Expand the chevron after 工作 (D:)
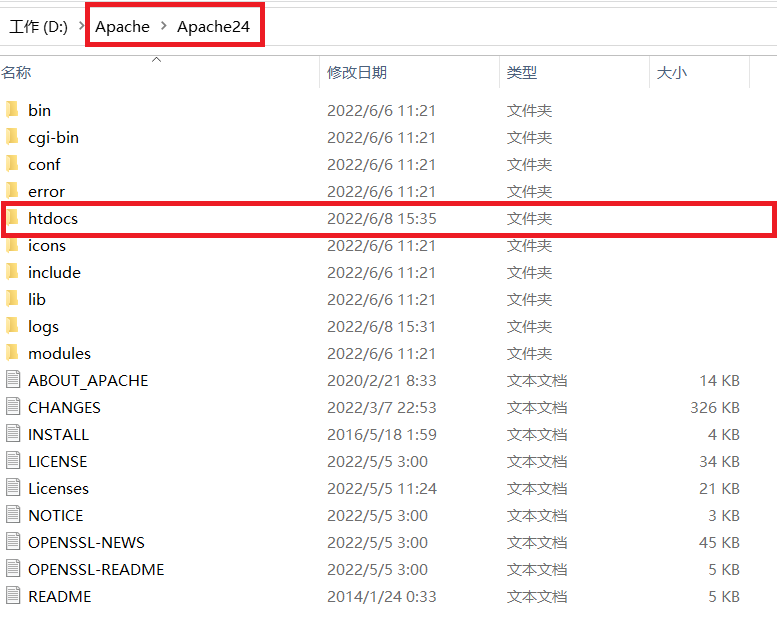The height and width of the screenshot is (635, 777). (81, 26)
